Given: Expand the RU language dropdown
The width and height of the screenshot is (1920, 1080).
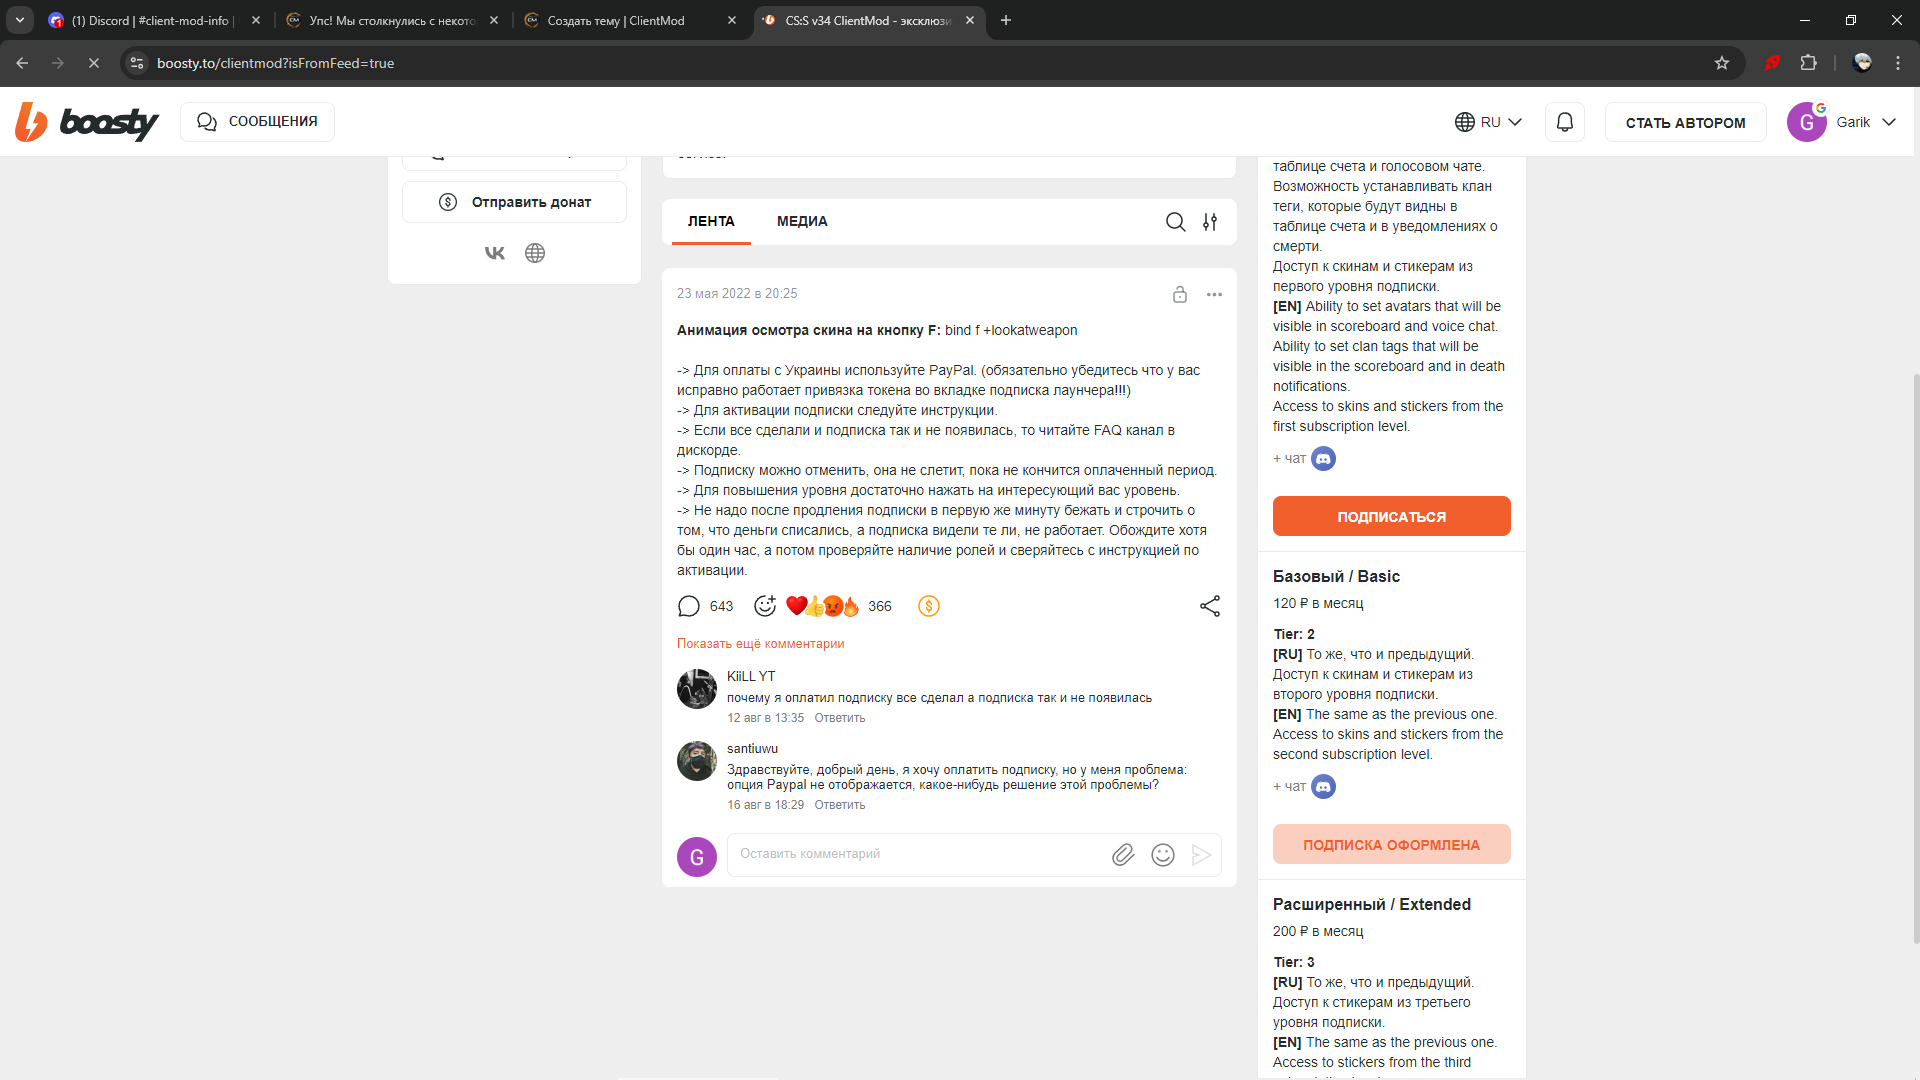Looking at the screenshot, I should (1489, 122).
